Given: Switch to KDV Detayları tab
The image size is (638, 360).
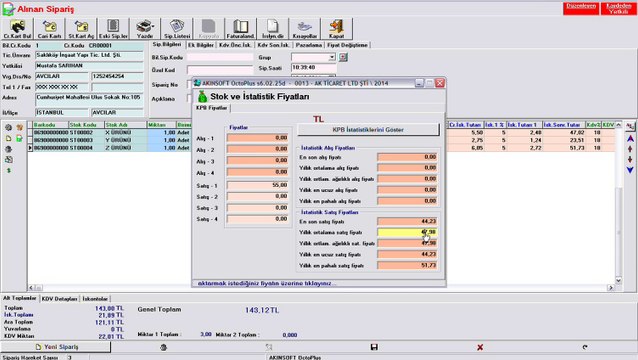Looking at the screenshot, I should [x=59, y=299].
